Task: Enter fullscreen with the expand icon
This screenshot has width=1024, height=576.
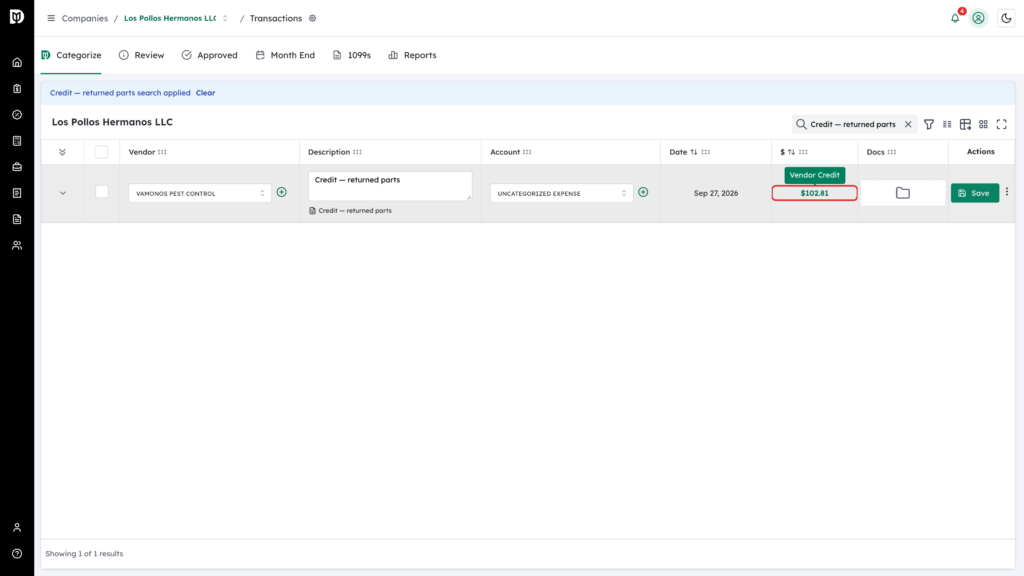Action: tap(1002, 124)
